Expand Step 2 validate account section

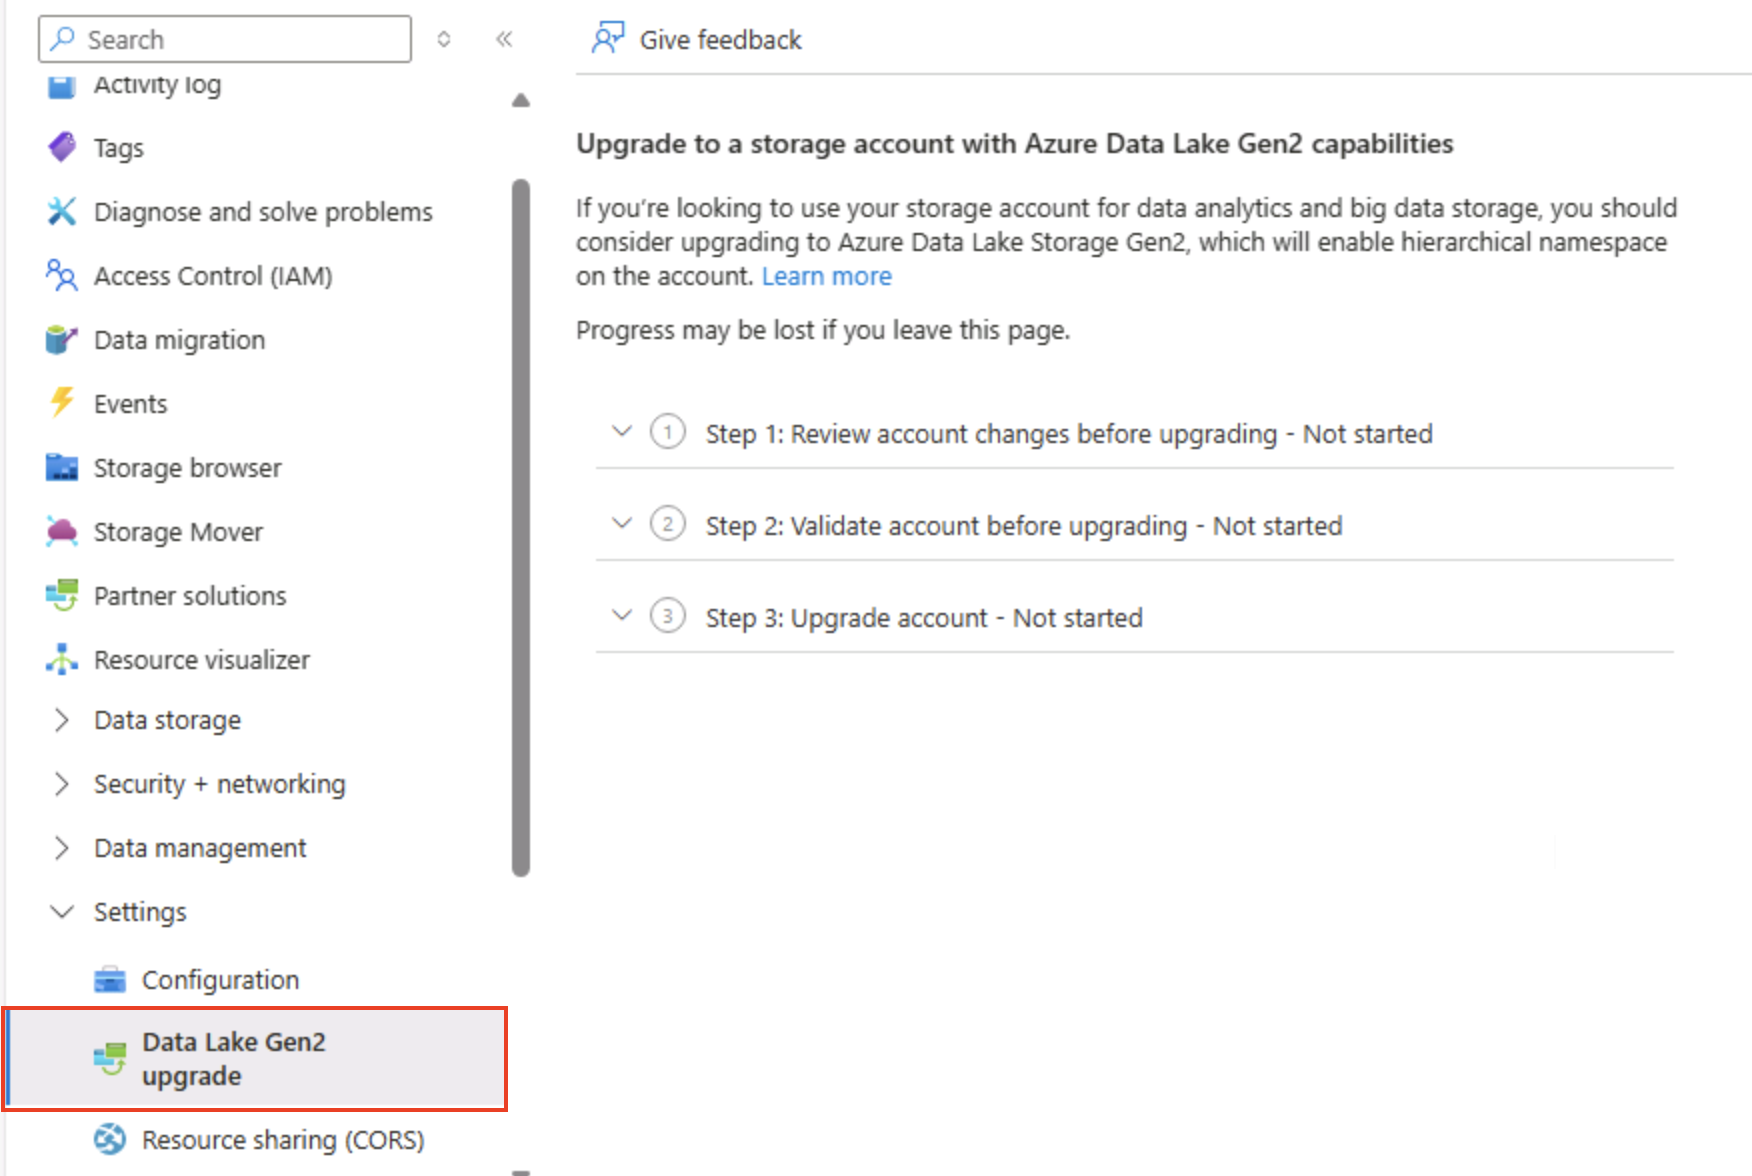621,523
